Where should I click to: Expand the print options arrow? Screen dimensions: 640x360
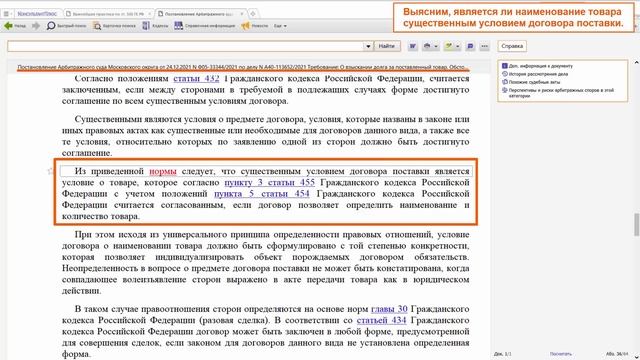(436, 47)
